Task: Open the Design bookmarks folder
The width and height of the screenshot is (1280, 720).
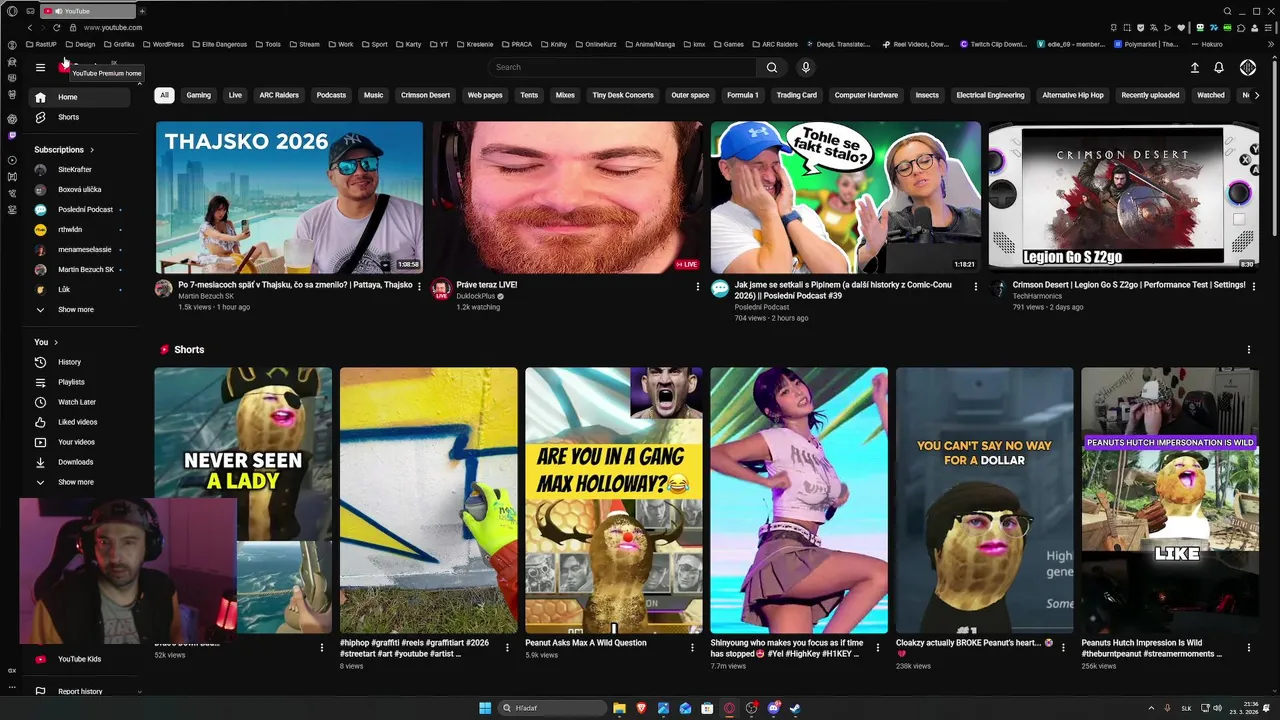Action: click(80, 44)
